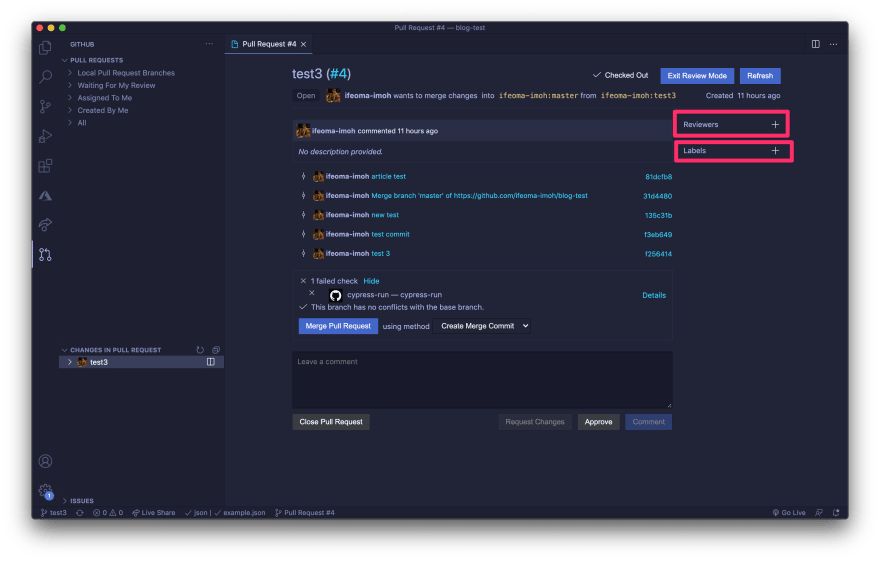Image resolution: width=880 pixels, height=561 pixels.
Task: Open the Run and Debug view
Action: [45, 136]
